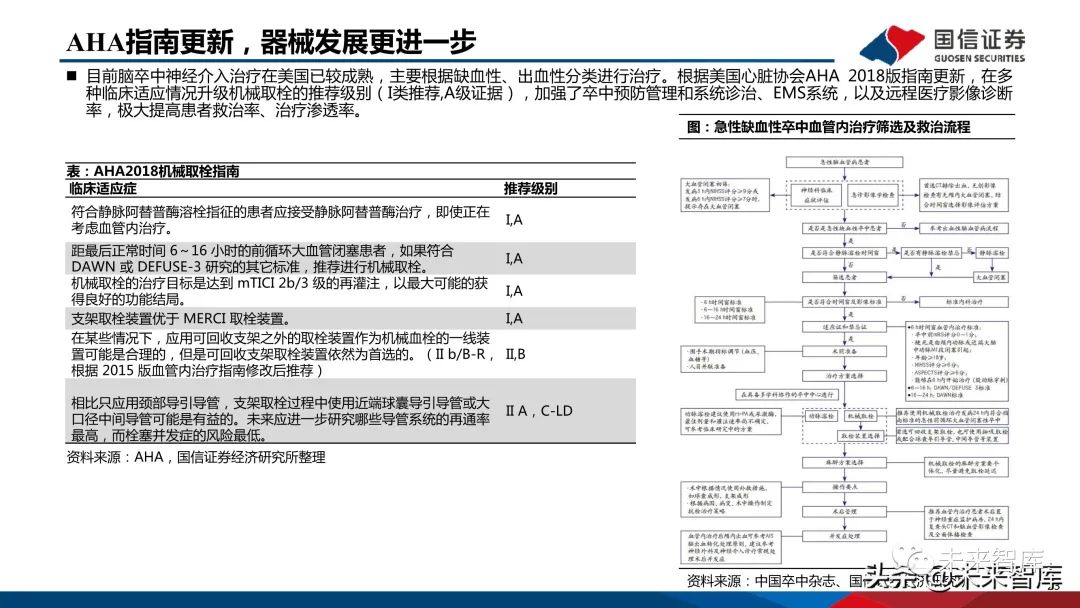Click the note about 机械取栓的麻醉方案要个体化

pos(965,468)
